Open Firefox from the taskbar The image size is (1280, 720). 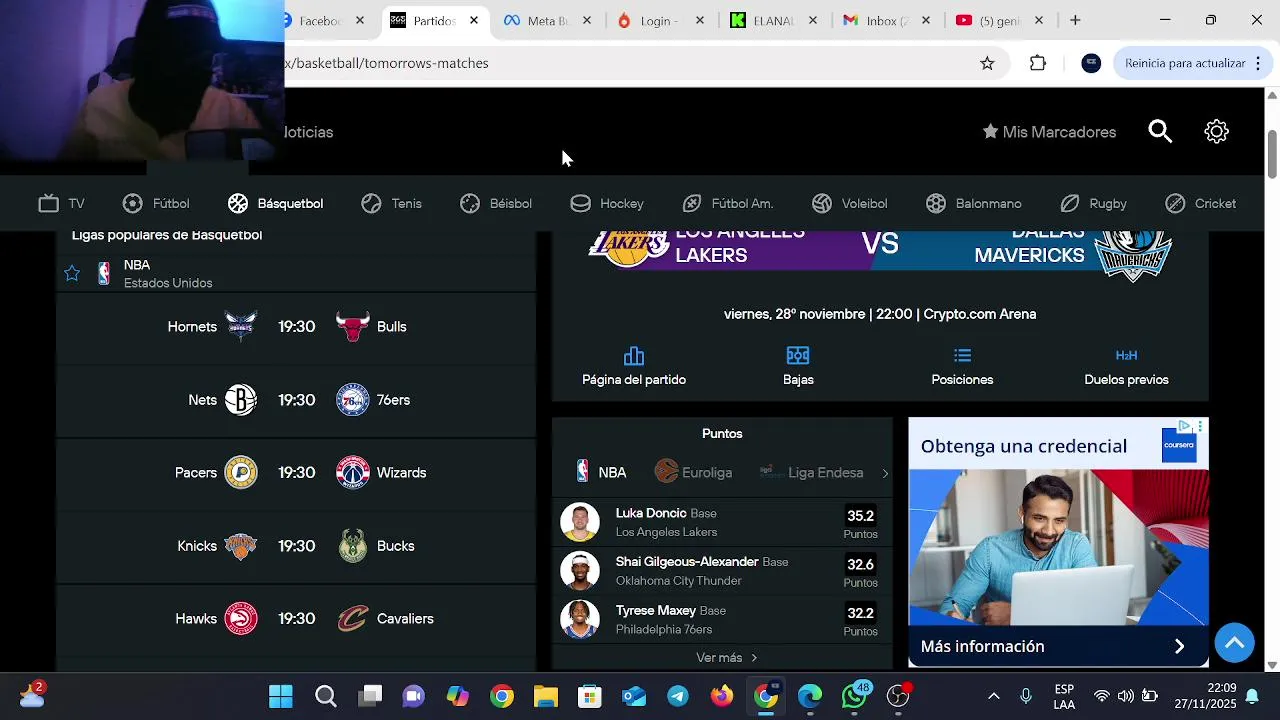(722, 696)
